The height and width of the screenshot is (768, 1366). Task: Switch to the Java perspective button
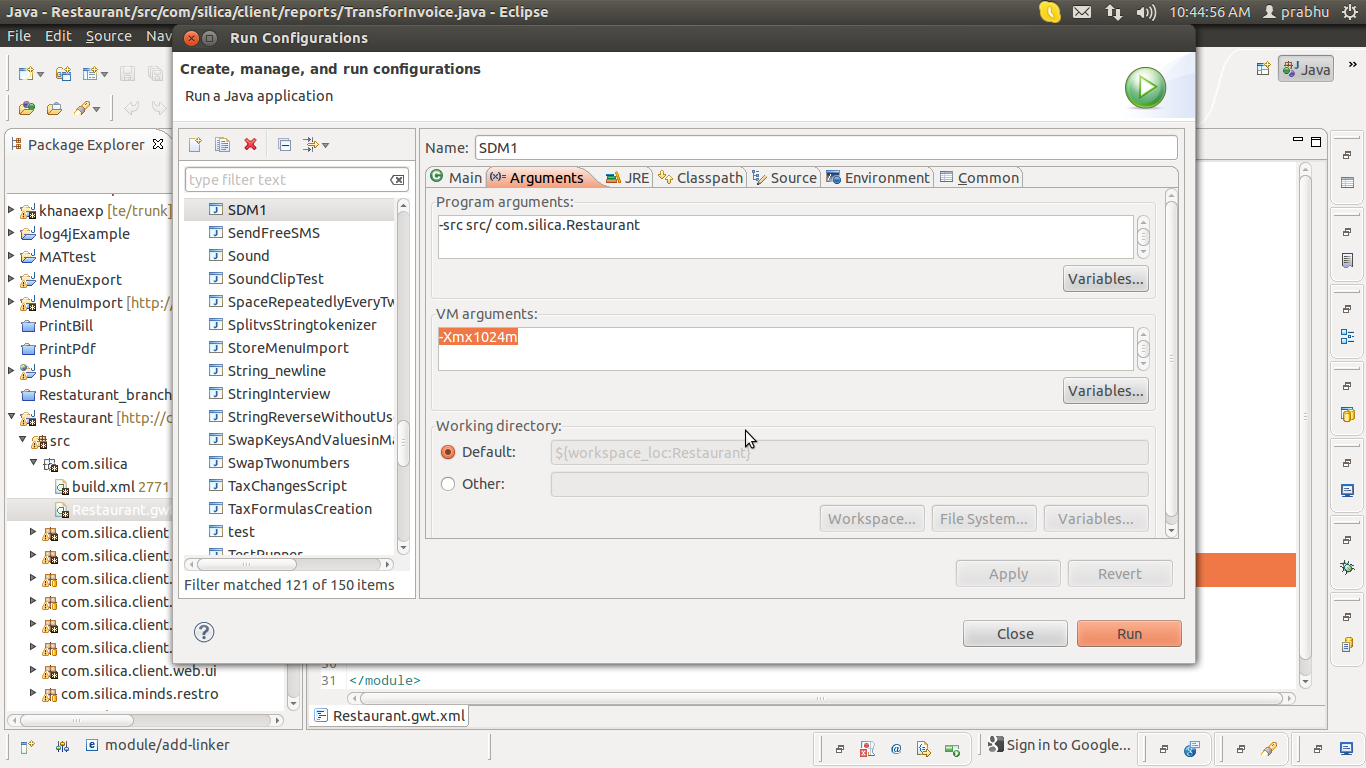(1306, 69)
